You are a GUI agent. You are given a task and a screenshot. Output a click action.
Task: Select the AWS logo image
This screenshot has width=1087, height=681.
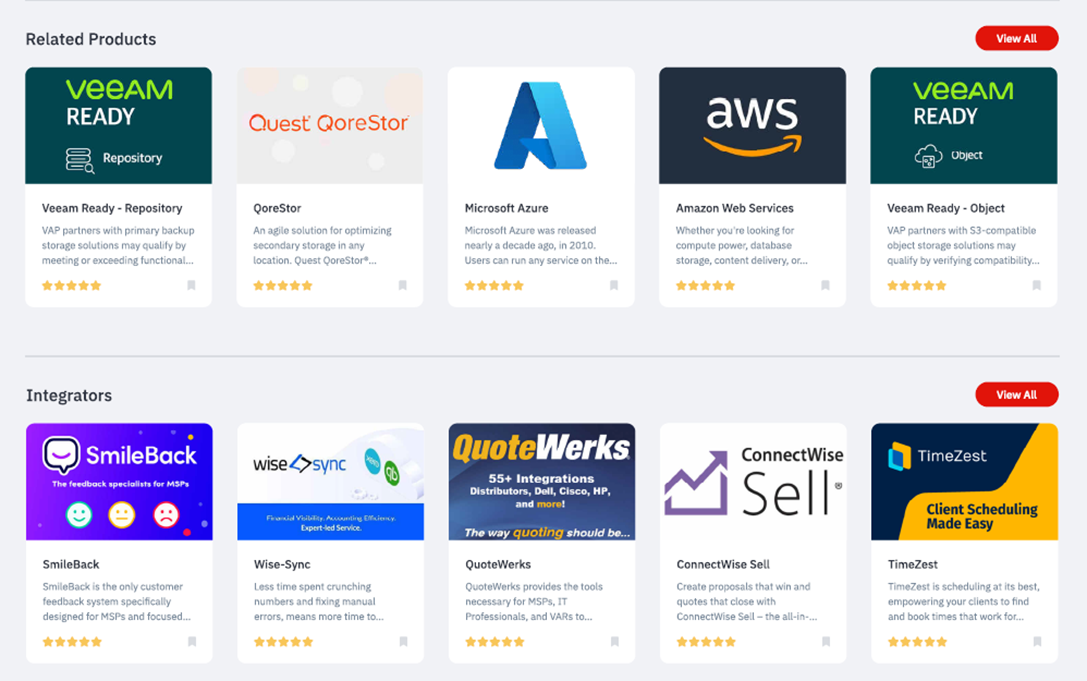pyautogui.click(x=753, y=126)
